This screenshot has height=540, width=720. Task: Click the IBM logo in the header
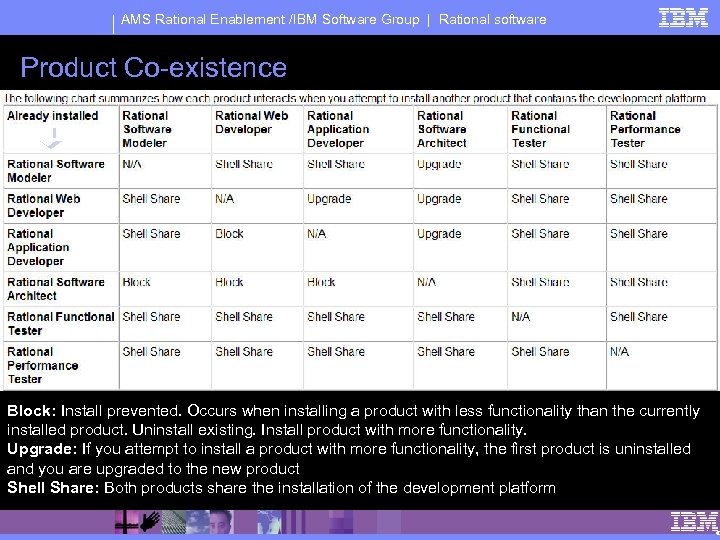point(683,18)
